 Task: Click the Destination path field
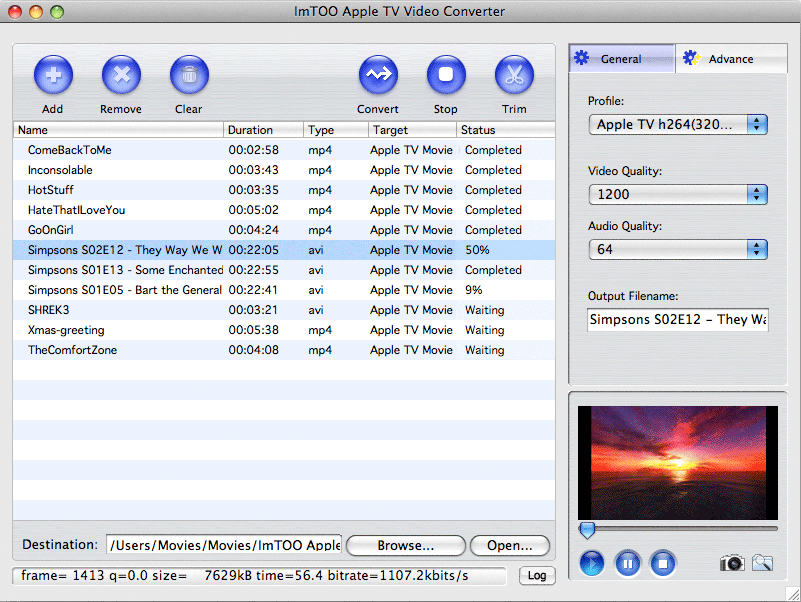(224, 545)
